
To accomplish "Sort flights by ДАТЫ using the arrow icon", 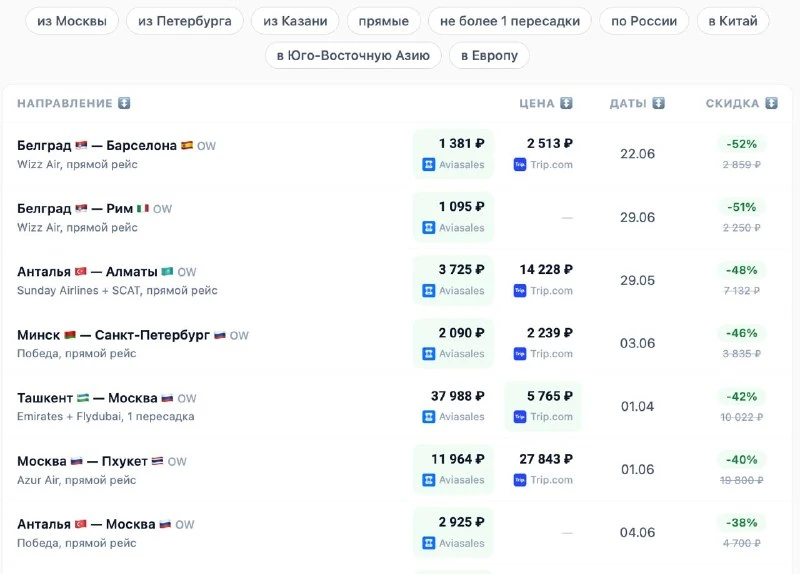I will pos(658,103).
